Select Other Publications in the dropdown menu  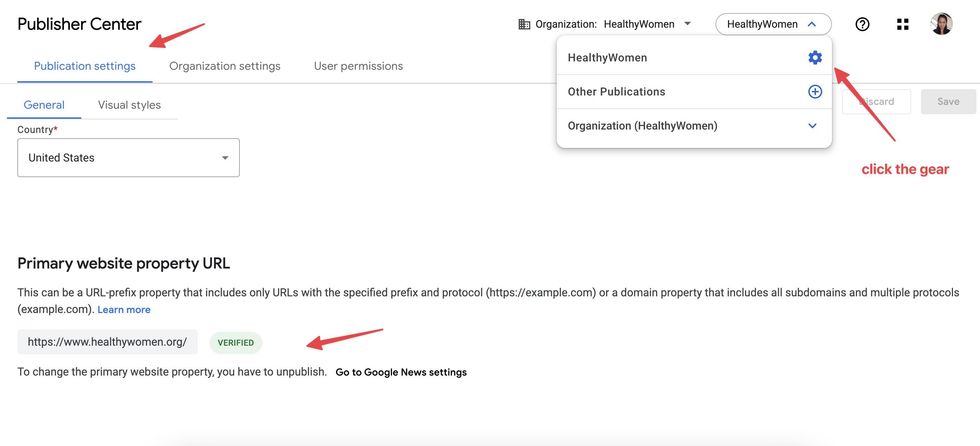(694, 92)
